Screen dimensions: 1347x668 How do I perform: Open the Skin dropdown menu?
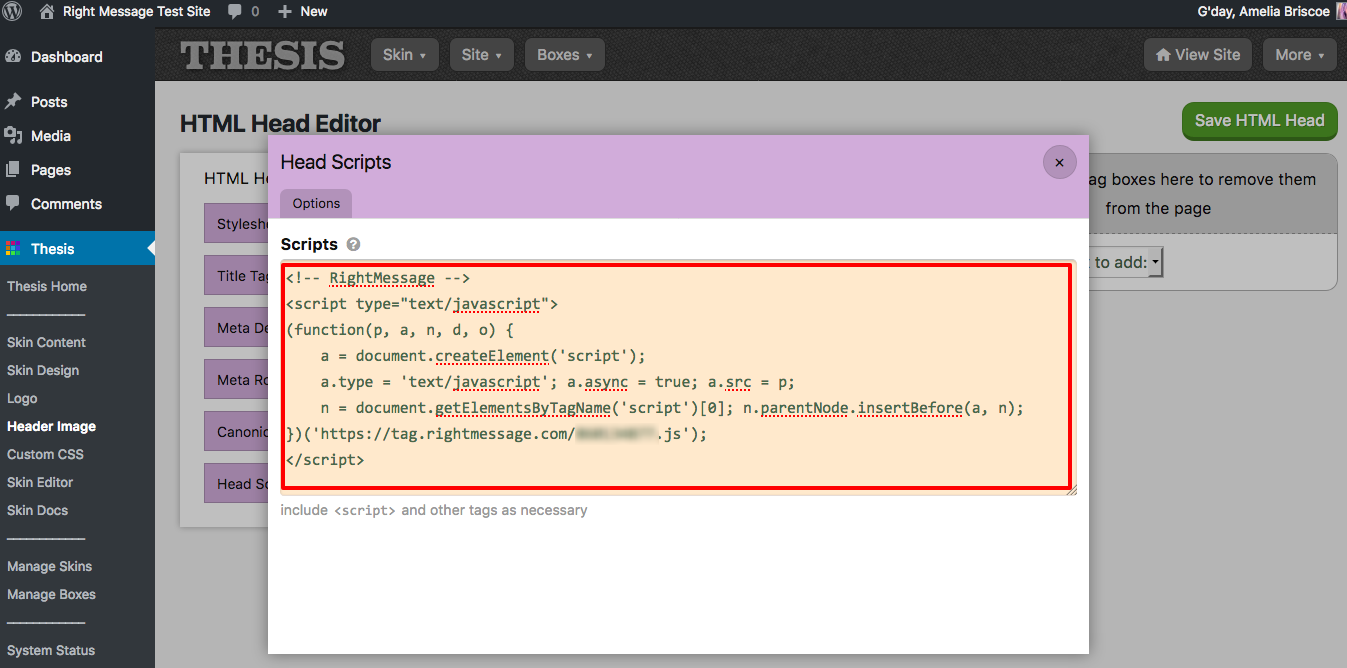pos(404,55)
